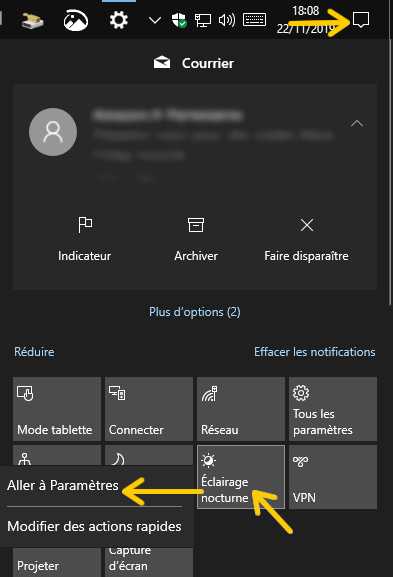Screen dimensions: 393x577
Task: Toggle Mode tablette quick action
Action: point(57,408)
